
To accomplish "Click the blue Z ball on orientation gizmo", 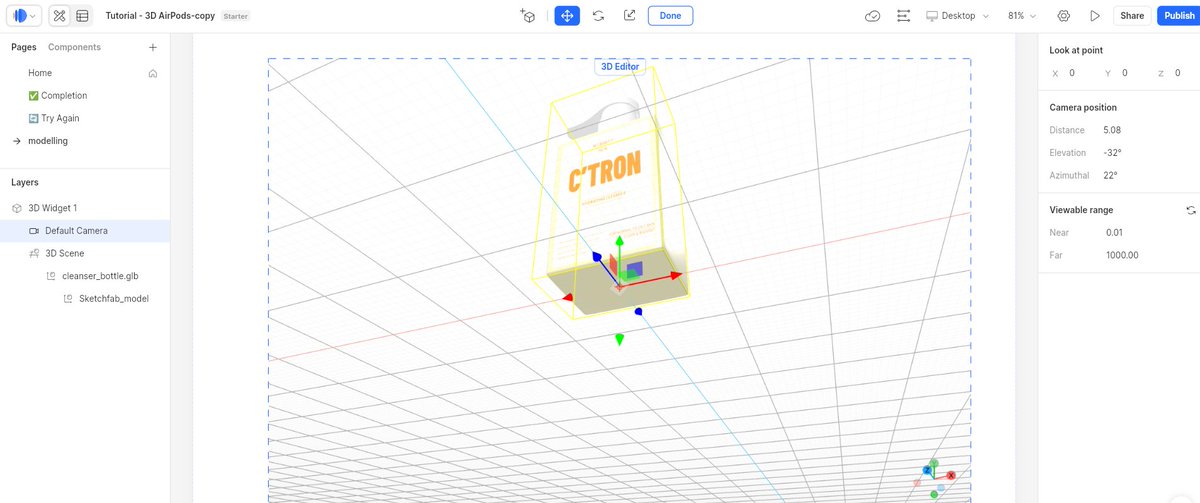I will click(928, 470).
